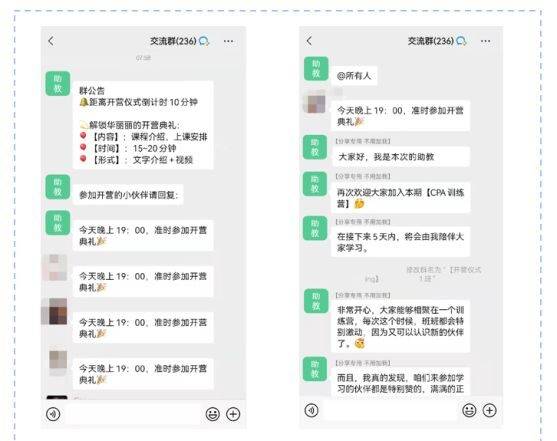This screenshot has width=557, height=441.
Task: Tap the back arrow in left chat
Action: coord(51,41)
